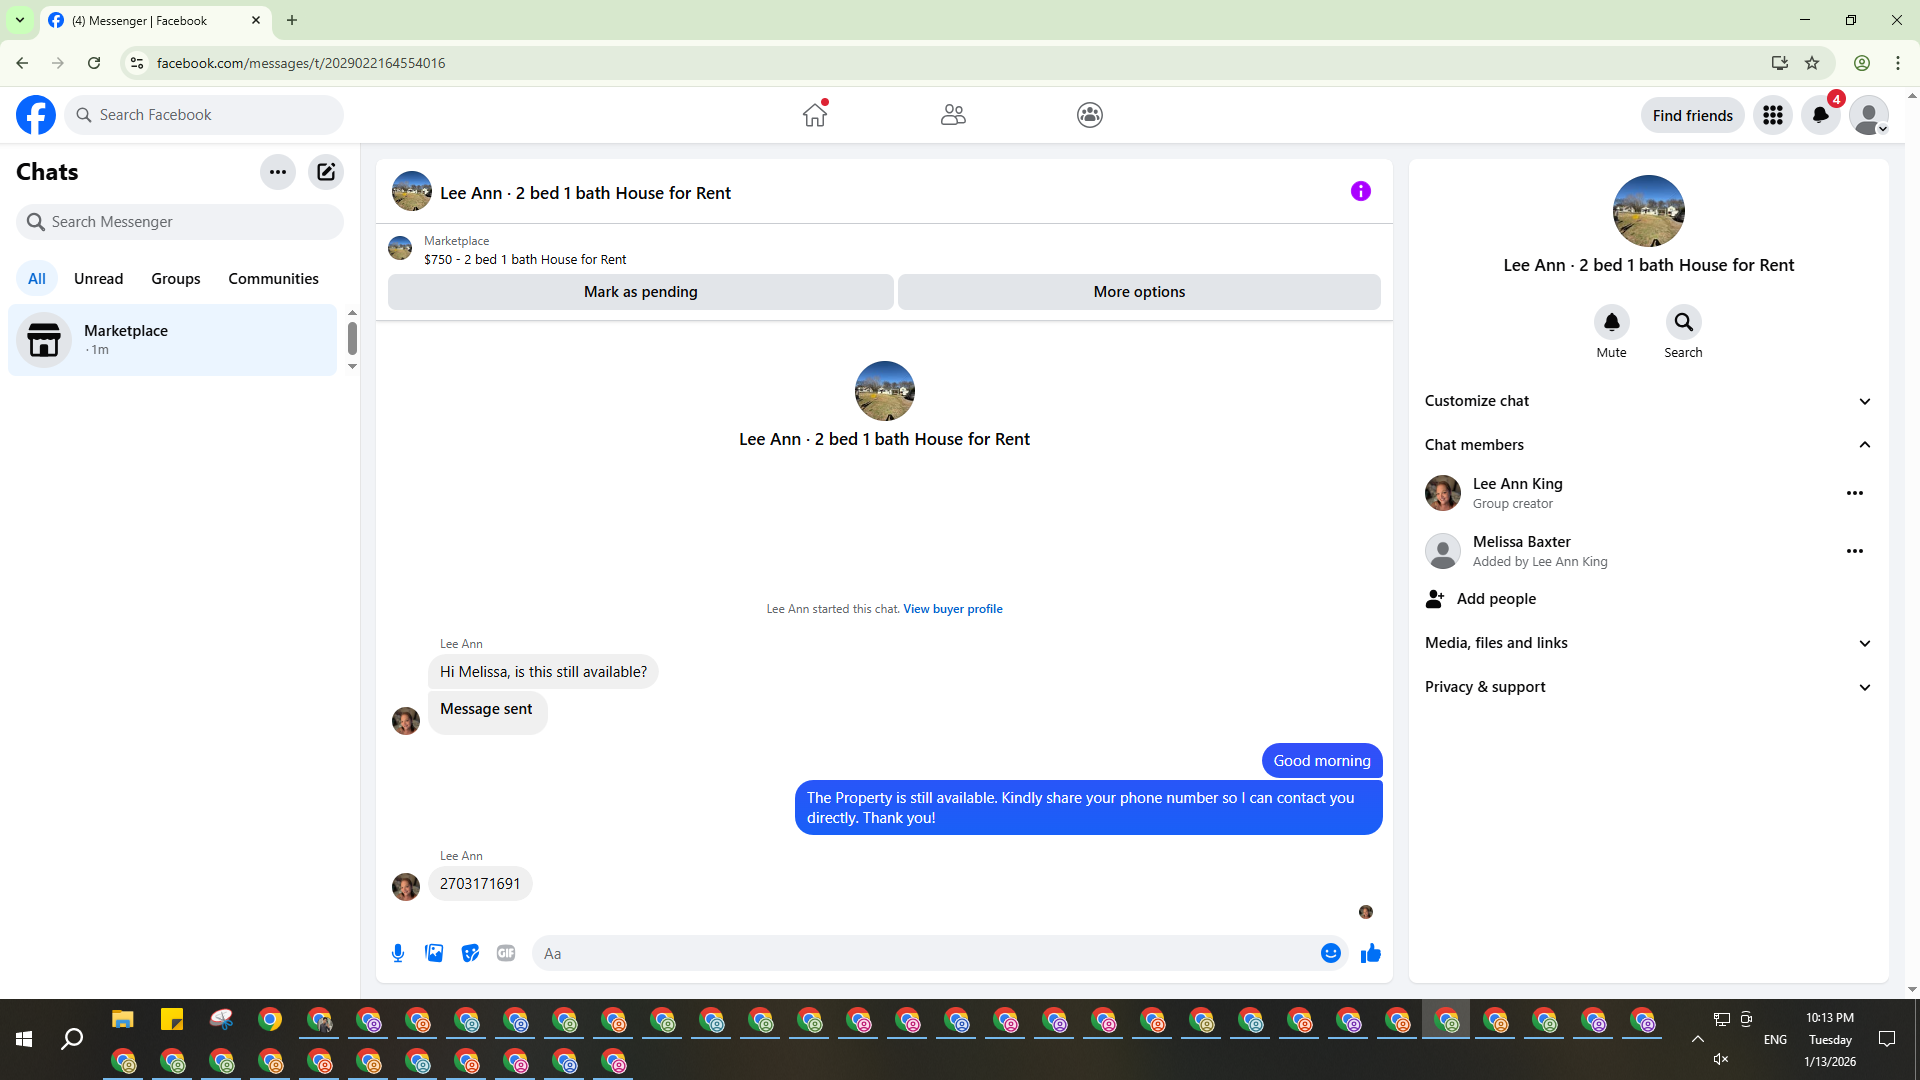Open the emoji picker in message box
1920x1080 pixels.
click(x=1330, y=953)
